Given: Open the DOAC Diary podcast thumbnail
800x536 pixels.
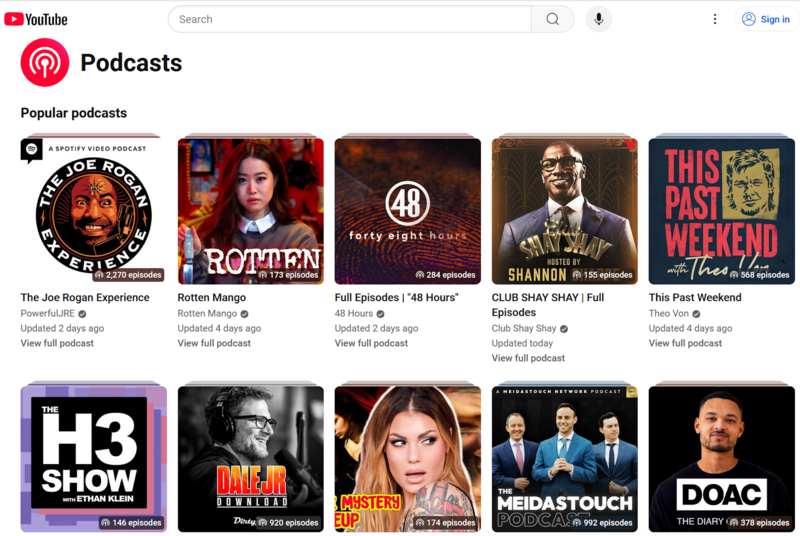Looking at the screenshot, I should click(721, 459).
